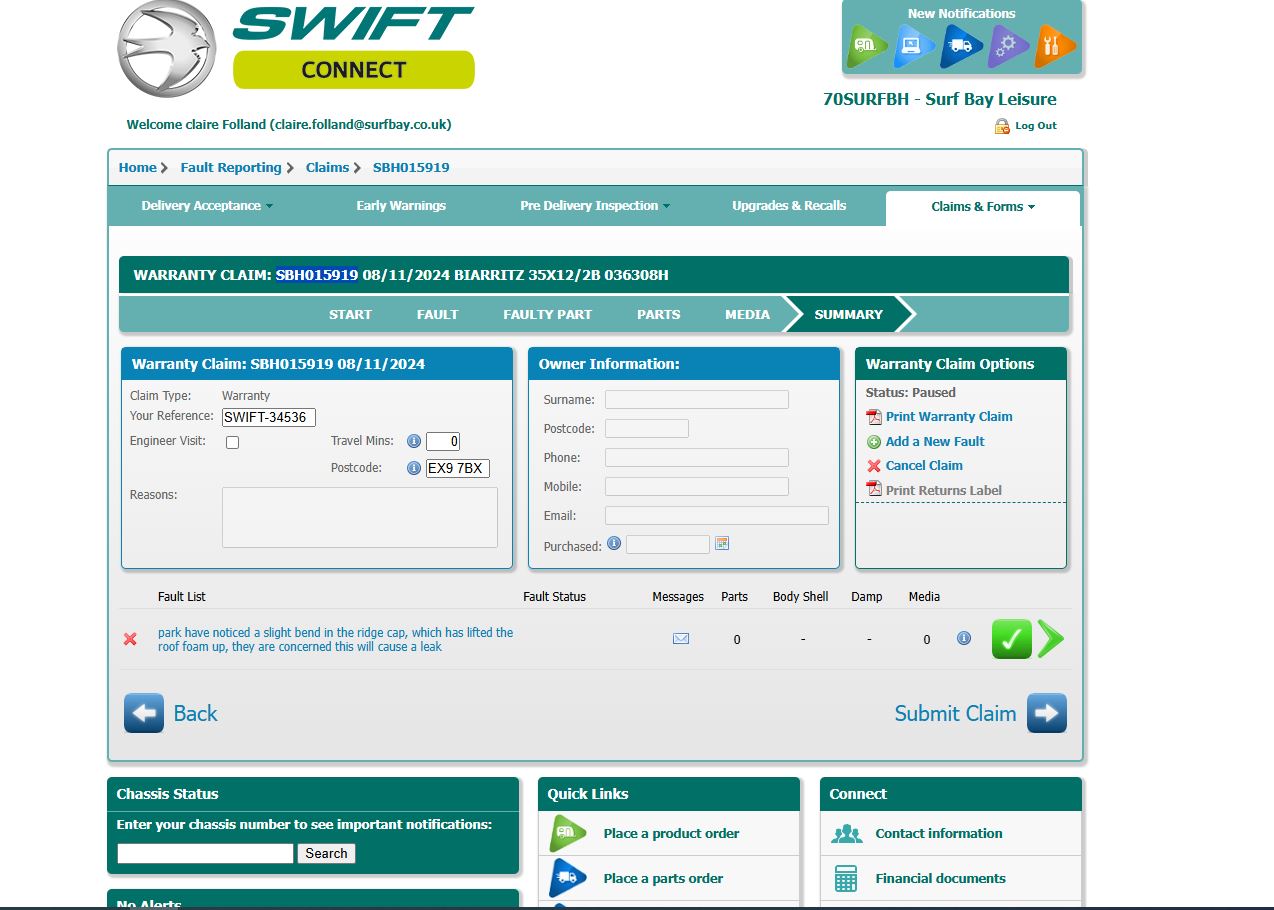Click the parts order truck icon in Quick Links
The image size is (1274, 910).
[568, 878]
